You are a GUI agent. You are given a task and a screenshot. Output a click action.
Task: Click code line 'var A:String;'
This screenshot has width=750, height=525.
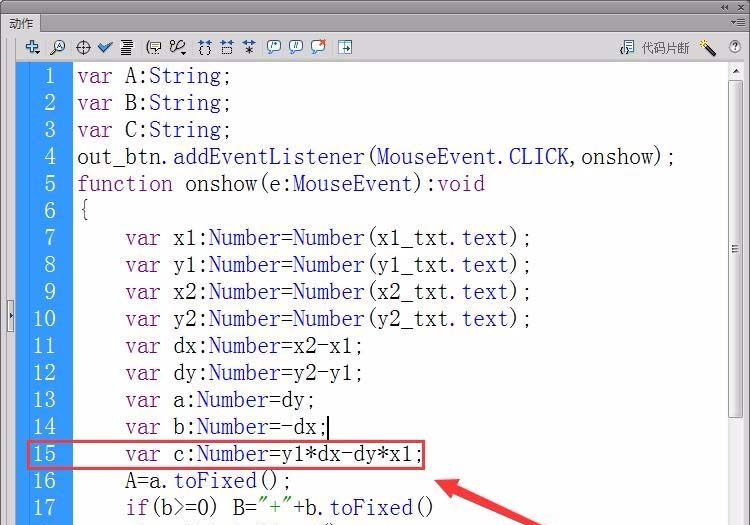point(154,76)
